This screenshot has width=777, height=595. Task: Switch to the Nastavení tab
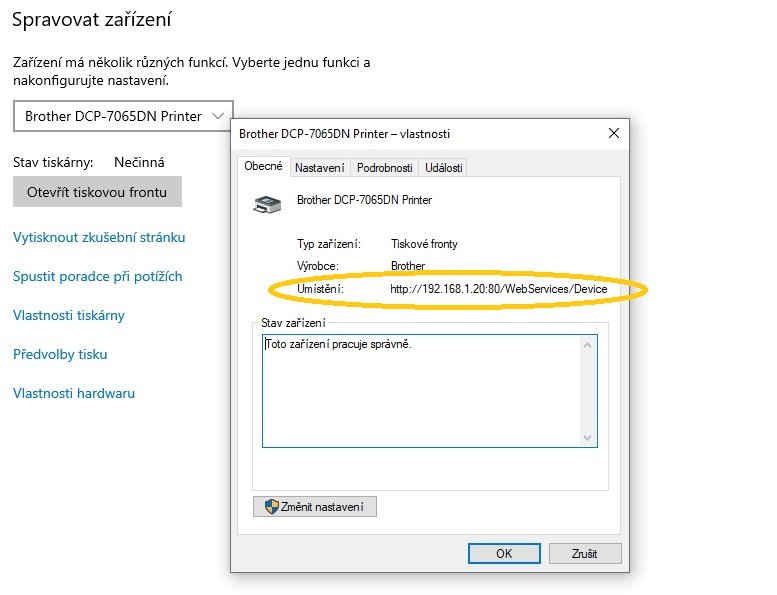click(x=320, y=168)
